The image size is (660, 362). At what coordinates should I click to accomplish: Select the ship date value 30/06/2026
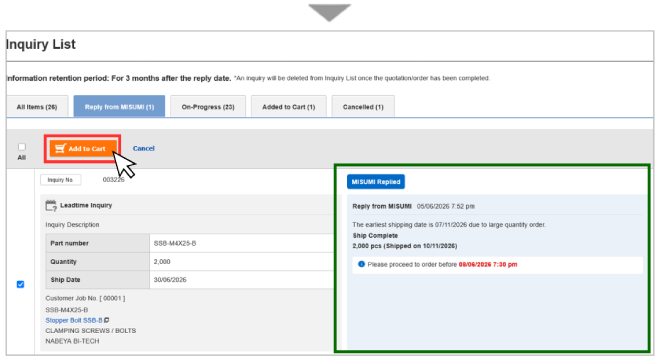coord(170,280)
